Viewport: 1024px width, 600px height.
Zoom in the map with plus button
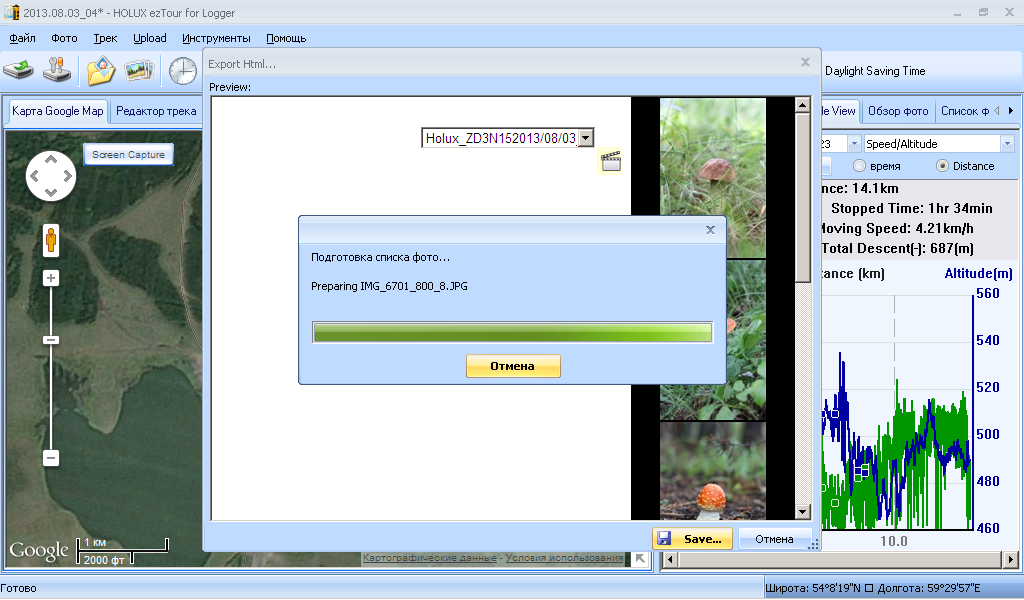51,278
